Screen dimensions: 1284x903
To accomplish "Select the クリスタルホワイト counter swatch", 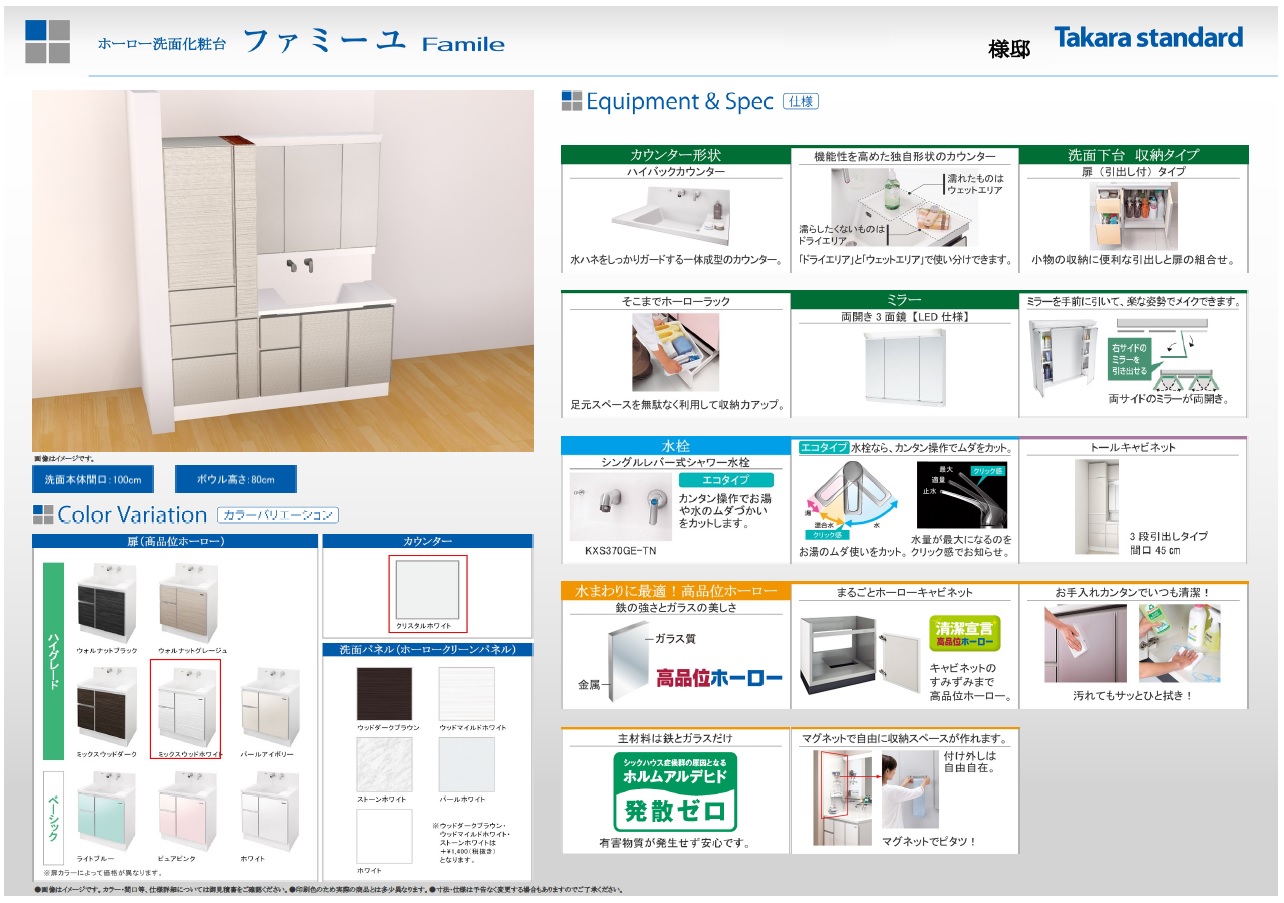I will 428,590.
